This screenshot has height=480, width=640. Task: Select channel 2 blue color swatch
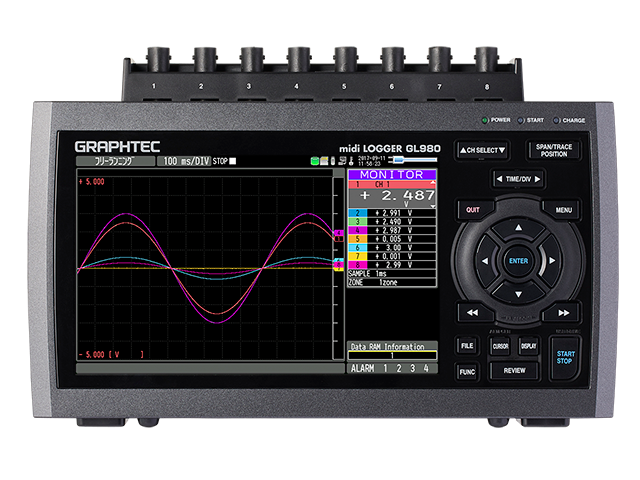[358, 213]
